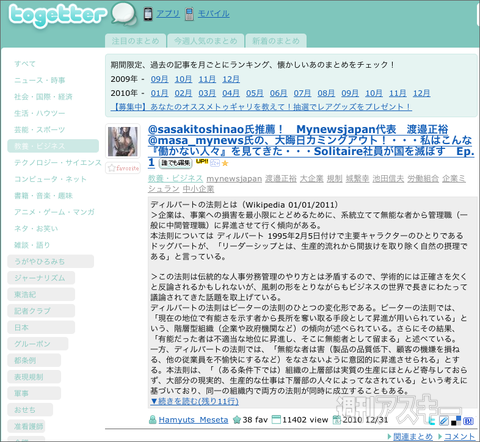Screen dimensions: 480x442
Task: Click the 中小企業 keyword tag
Action: click(x=198, y=189)
